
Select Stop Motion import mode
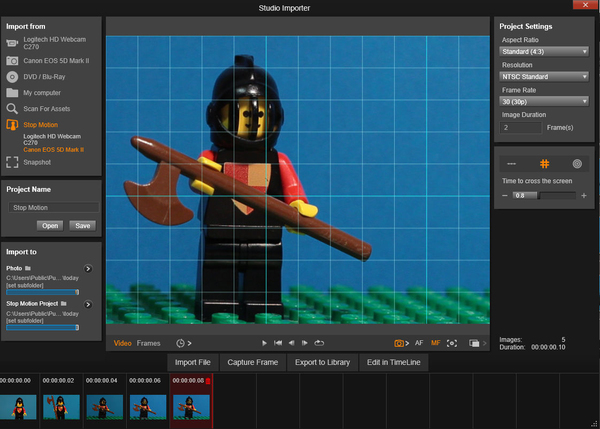[x=32, y=125]
